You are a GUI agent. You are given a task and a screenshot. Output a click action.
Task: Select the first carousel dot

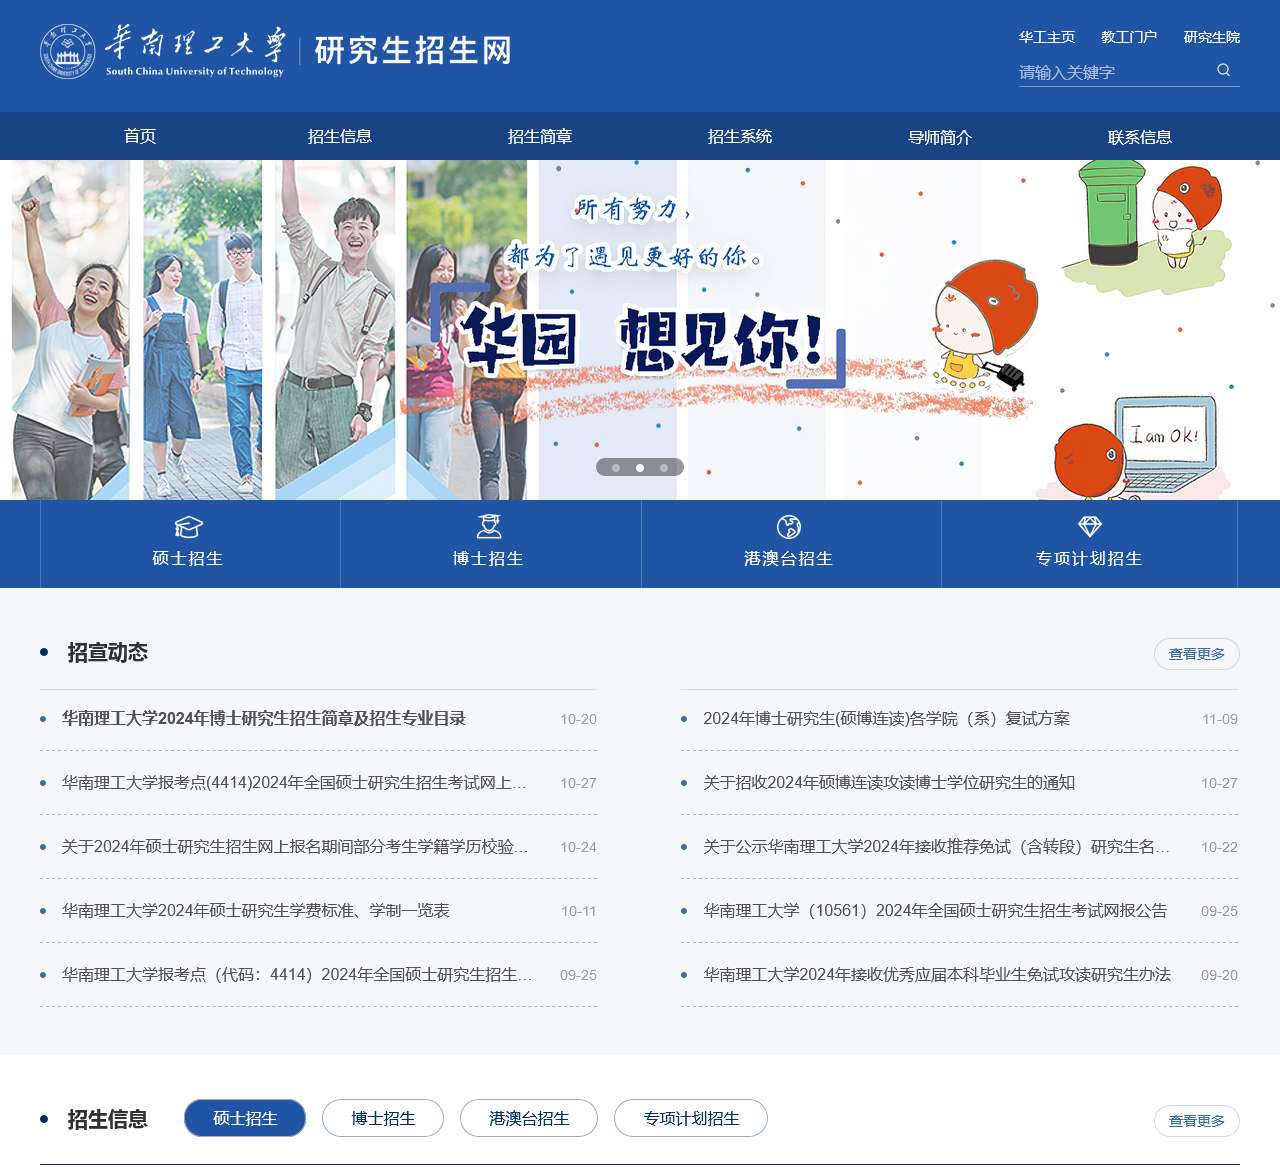click(x=616, y=467)
